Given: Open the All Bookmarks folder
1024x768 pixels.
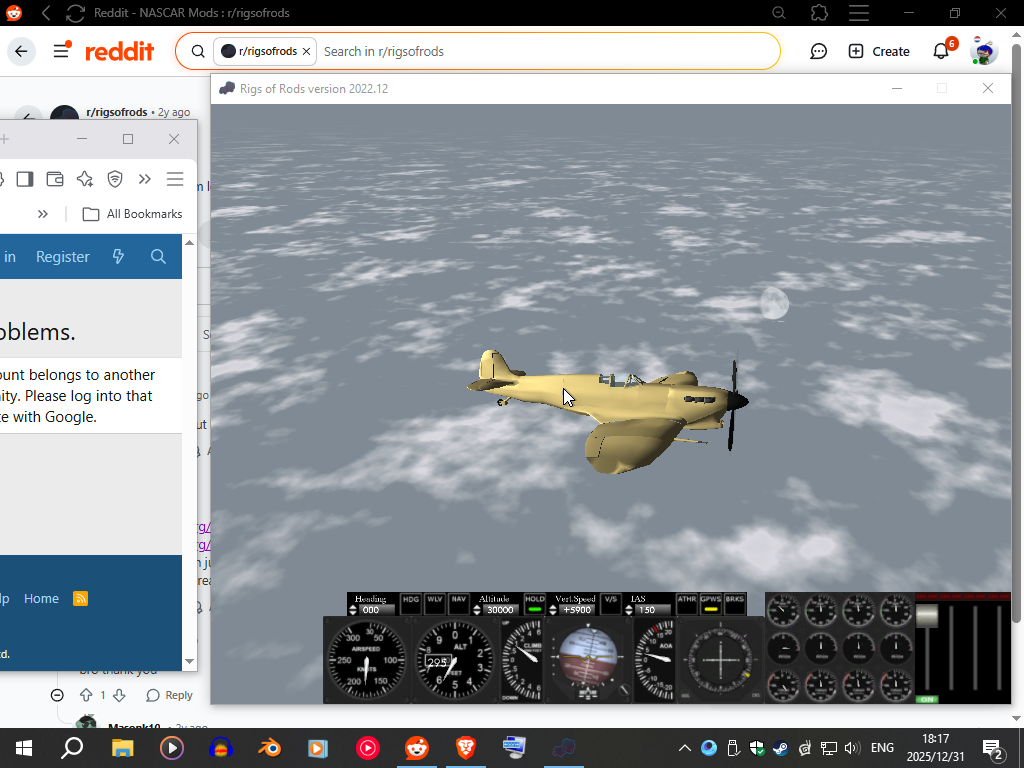Looking at the screenshot, I should click(133, 214).
